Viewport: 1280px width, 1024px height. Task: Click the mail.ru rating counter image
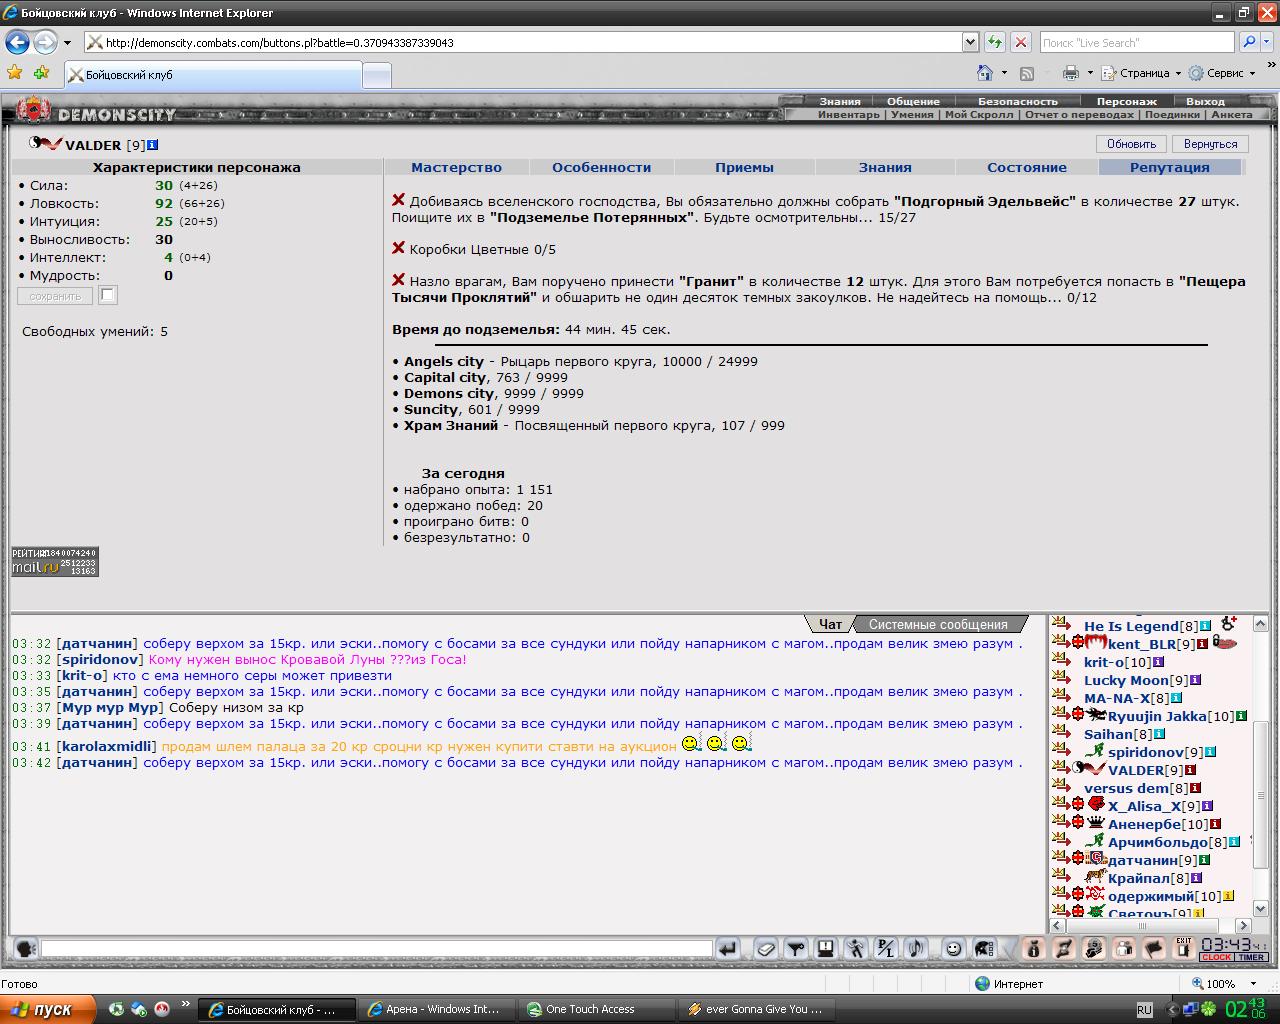(55, 561)
